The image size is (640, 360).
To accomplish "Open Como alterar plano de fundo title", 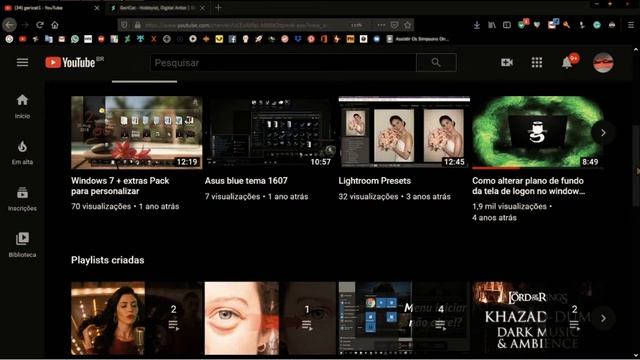I will click(x=529, y=186).
